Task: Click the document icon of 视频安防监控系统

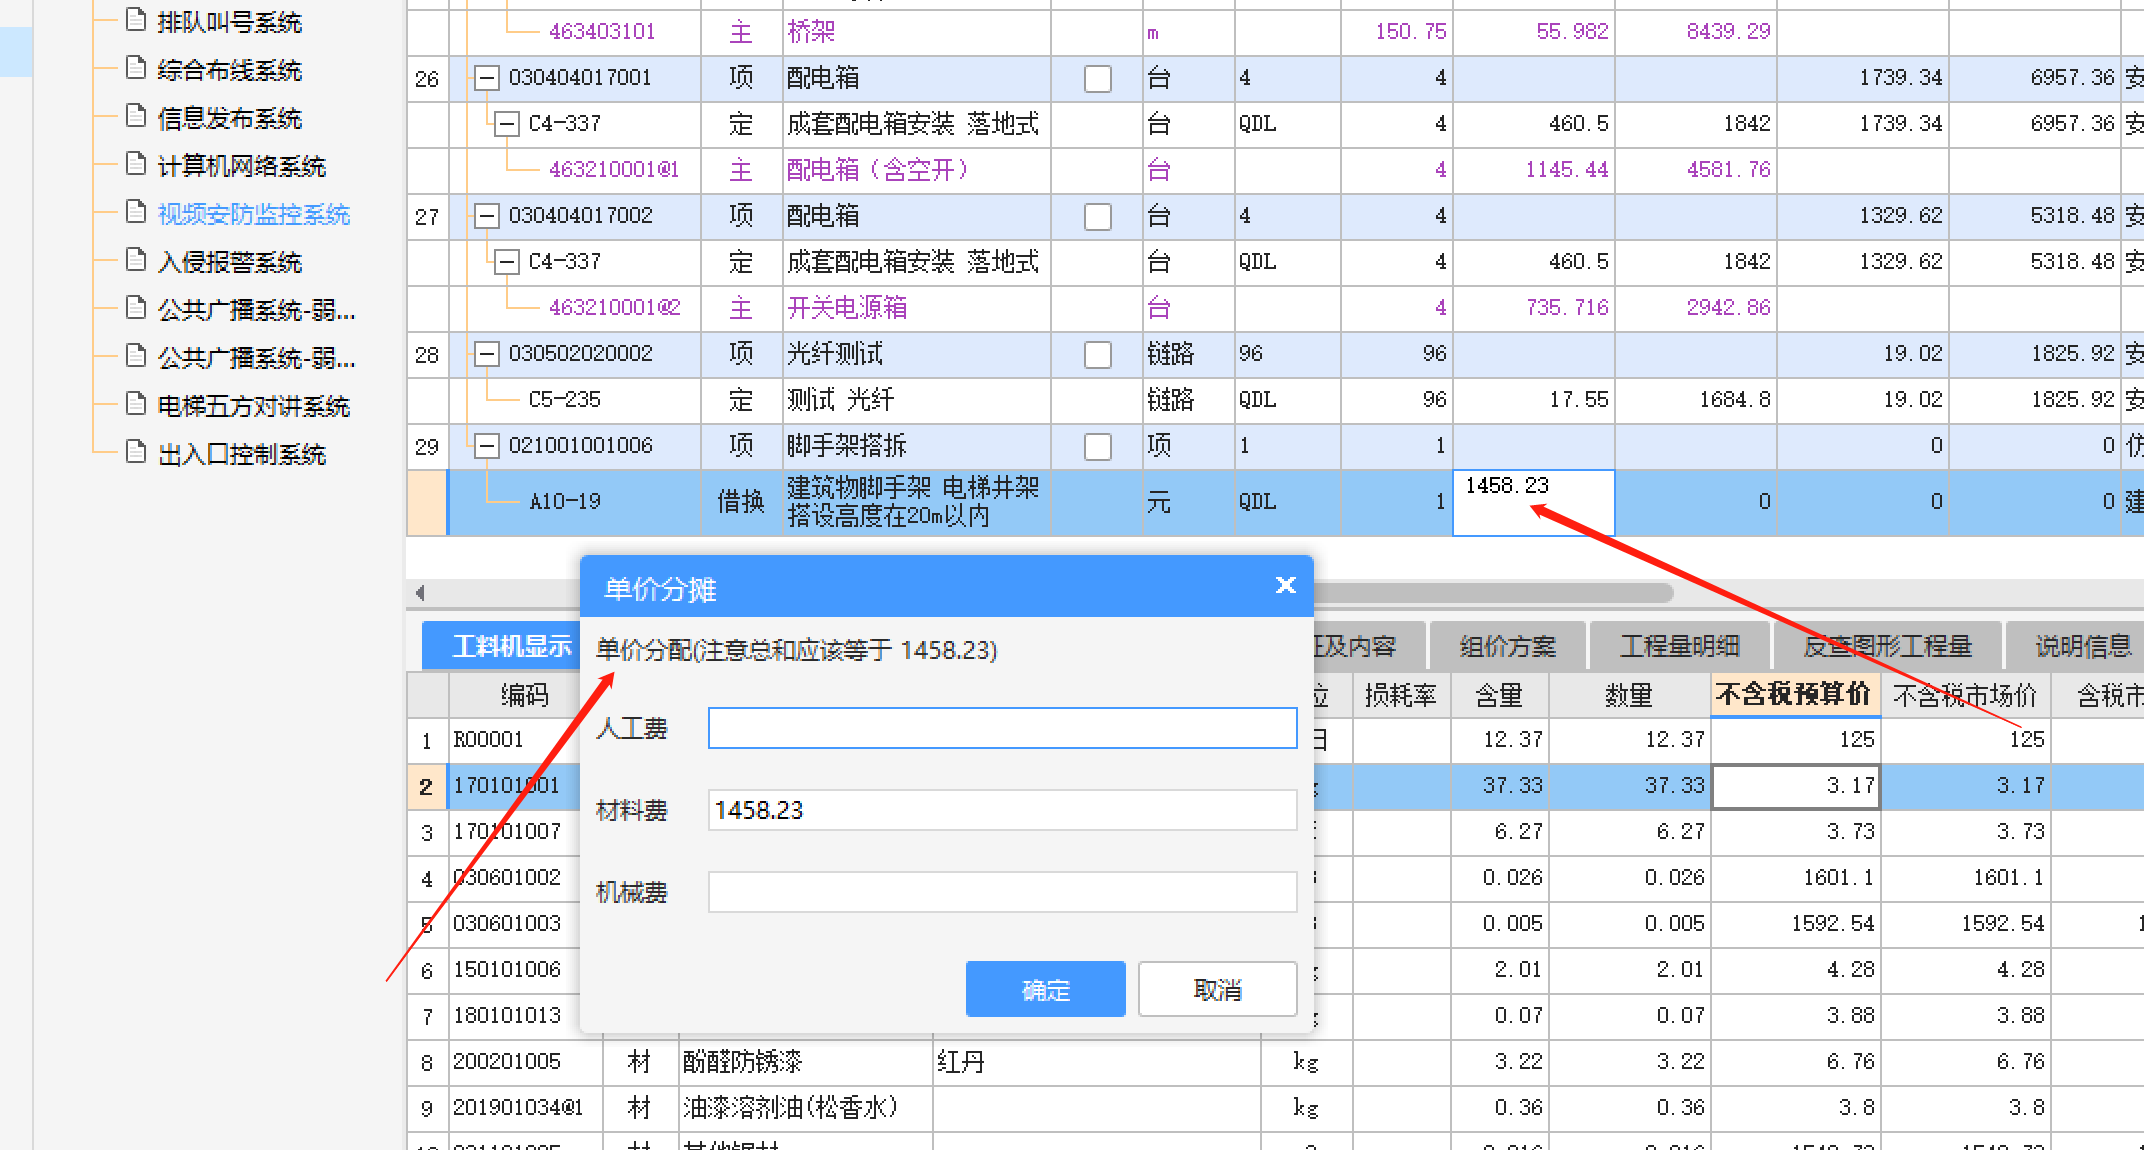Action: click(135, 213)
